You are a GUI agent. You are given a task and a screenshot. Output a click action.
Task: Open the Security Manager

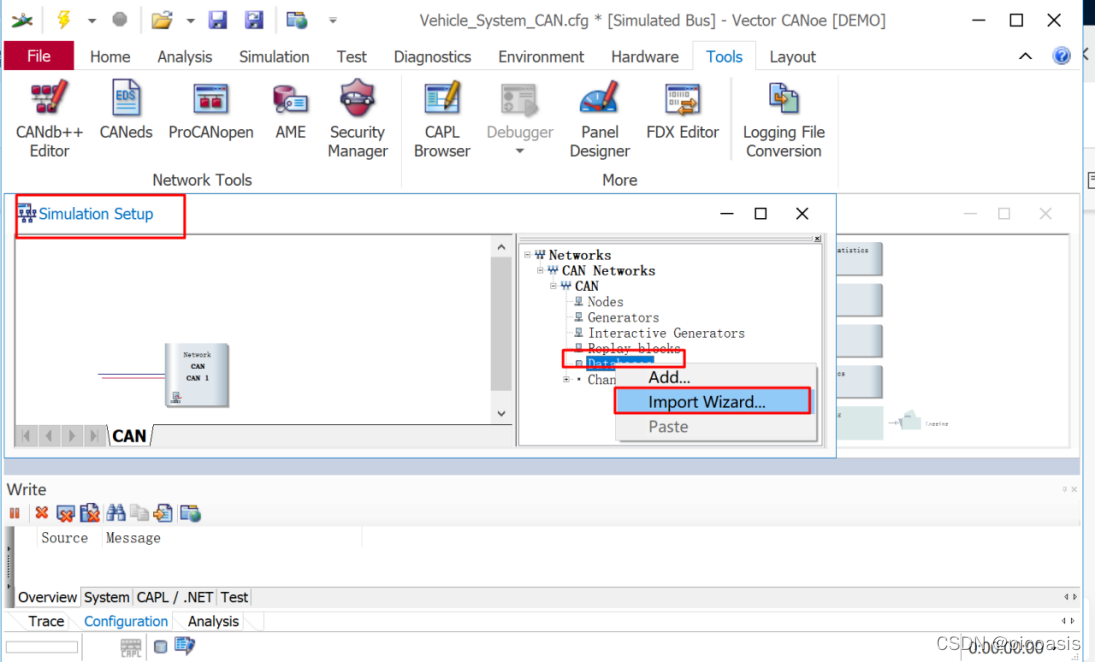click(357, 119)
